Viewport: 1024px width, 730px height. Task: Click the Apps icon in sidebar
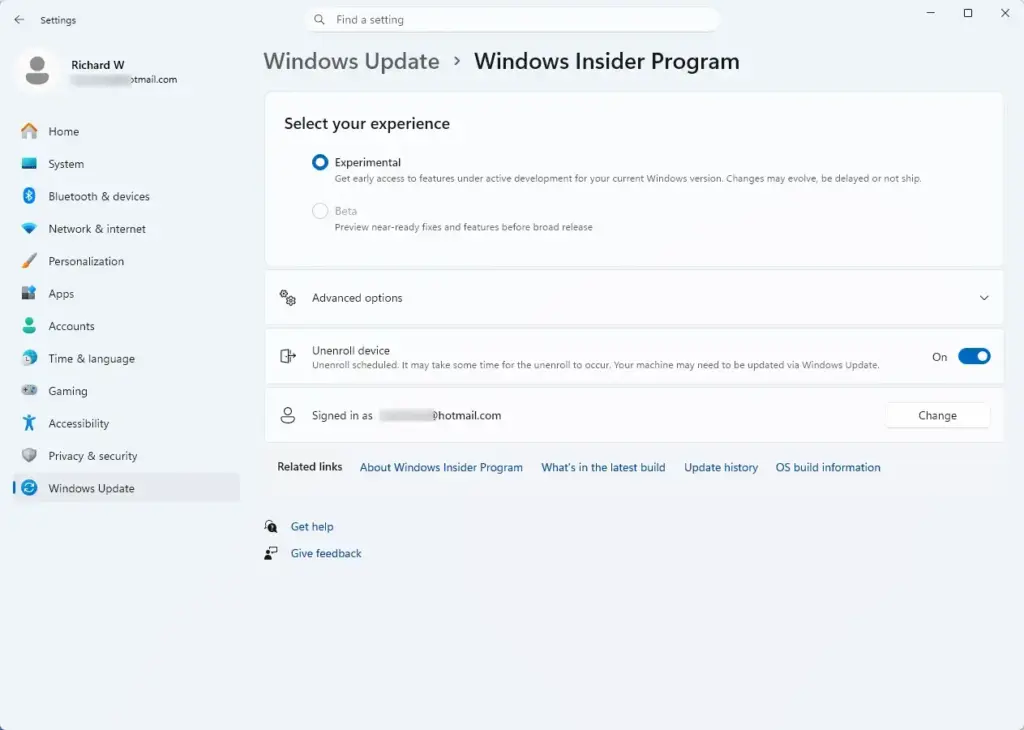click(x=29, y=293)
